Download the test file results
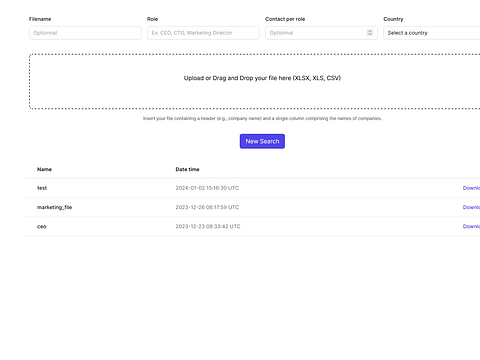The width and height of the screenshot is (480, 360). pos(471,188)
